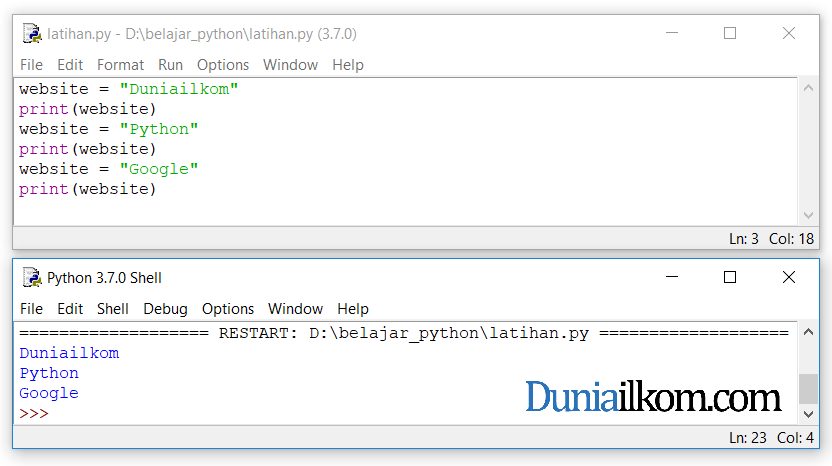This screenshot has width=832, height=466.
Task: Click editor scrollbar down arrow
Action: tap(808, 215)
